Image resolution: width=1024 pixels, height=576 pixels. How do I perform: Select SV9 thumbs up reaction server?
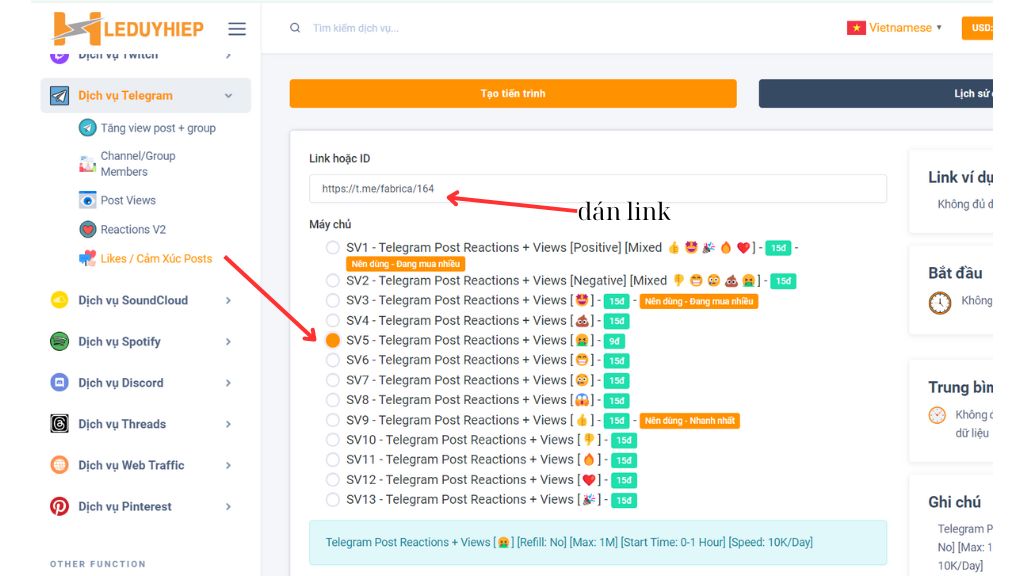pyautogui.click(x=333, y=420)
